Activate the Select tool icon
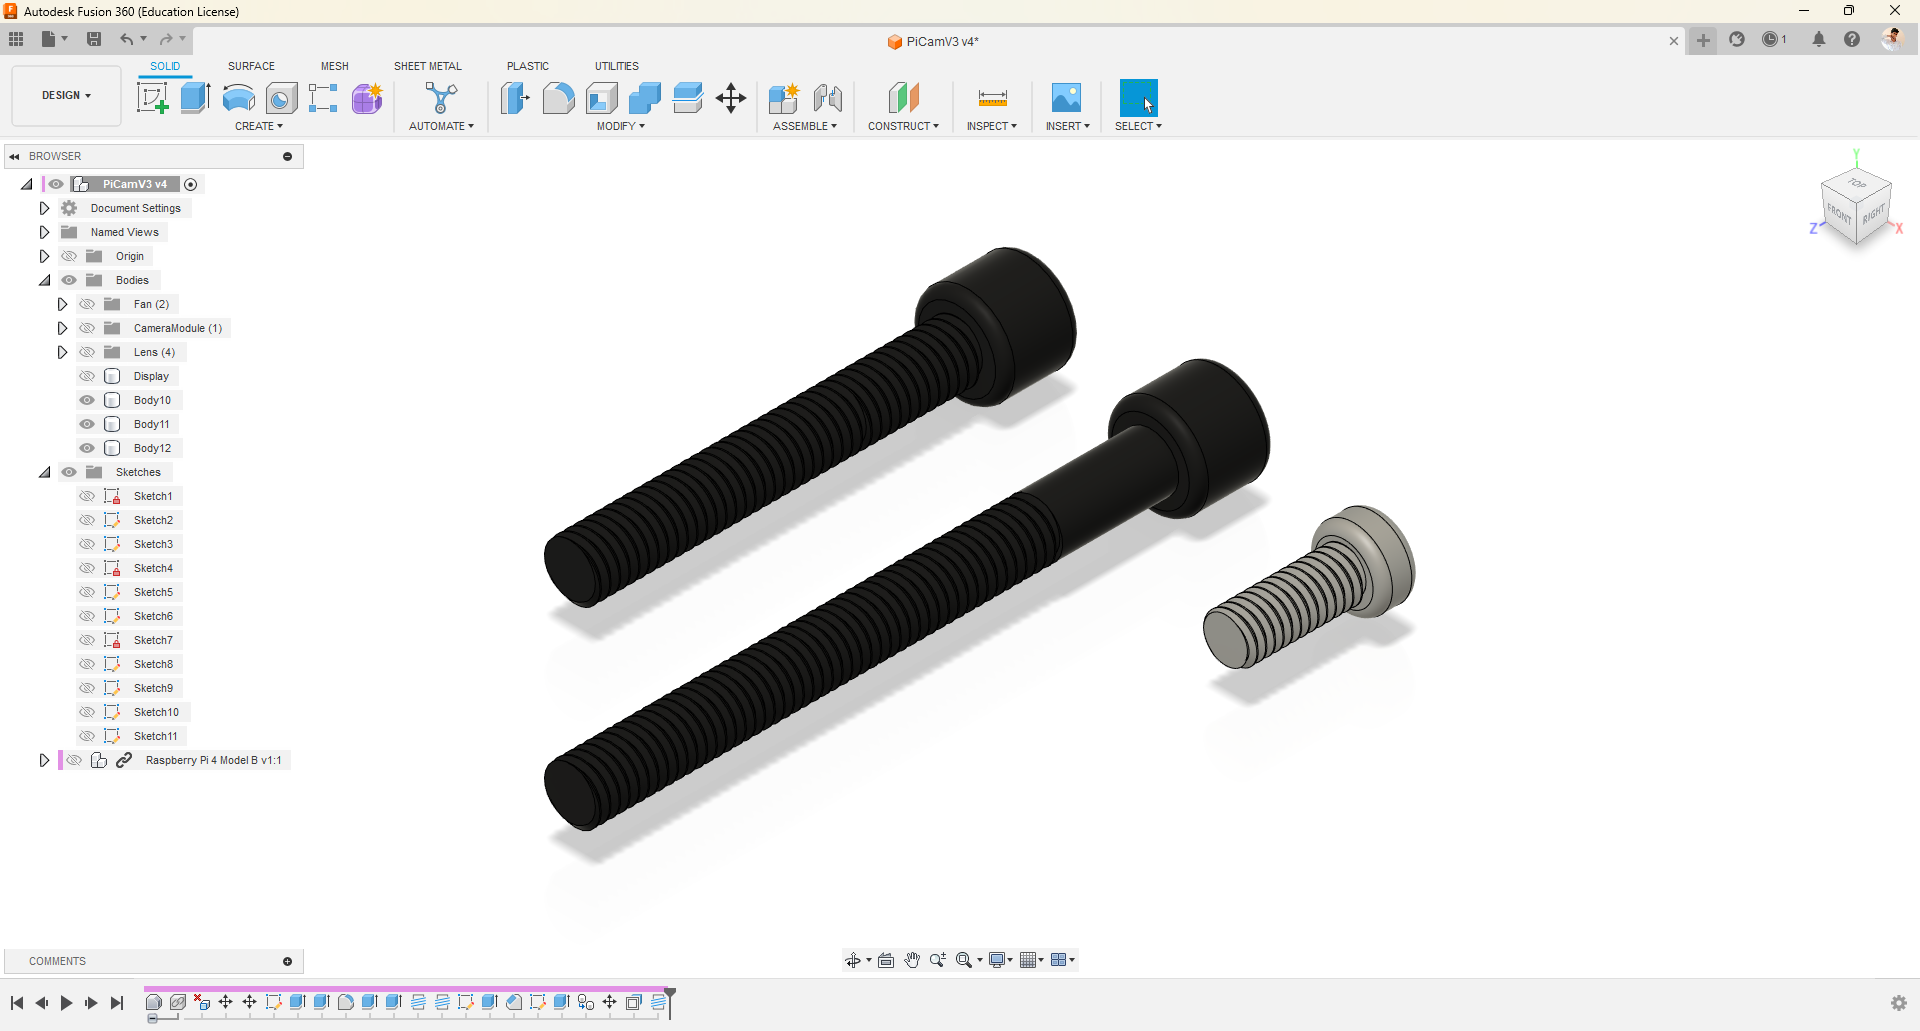 [x=1138, y=98]
